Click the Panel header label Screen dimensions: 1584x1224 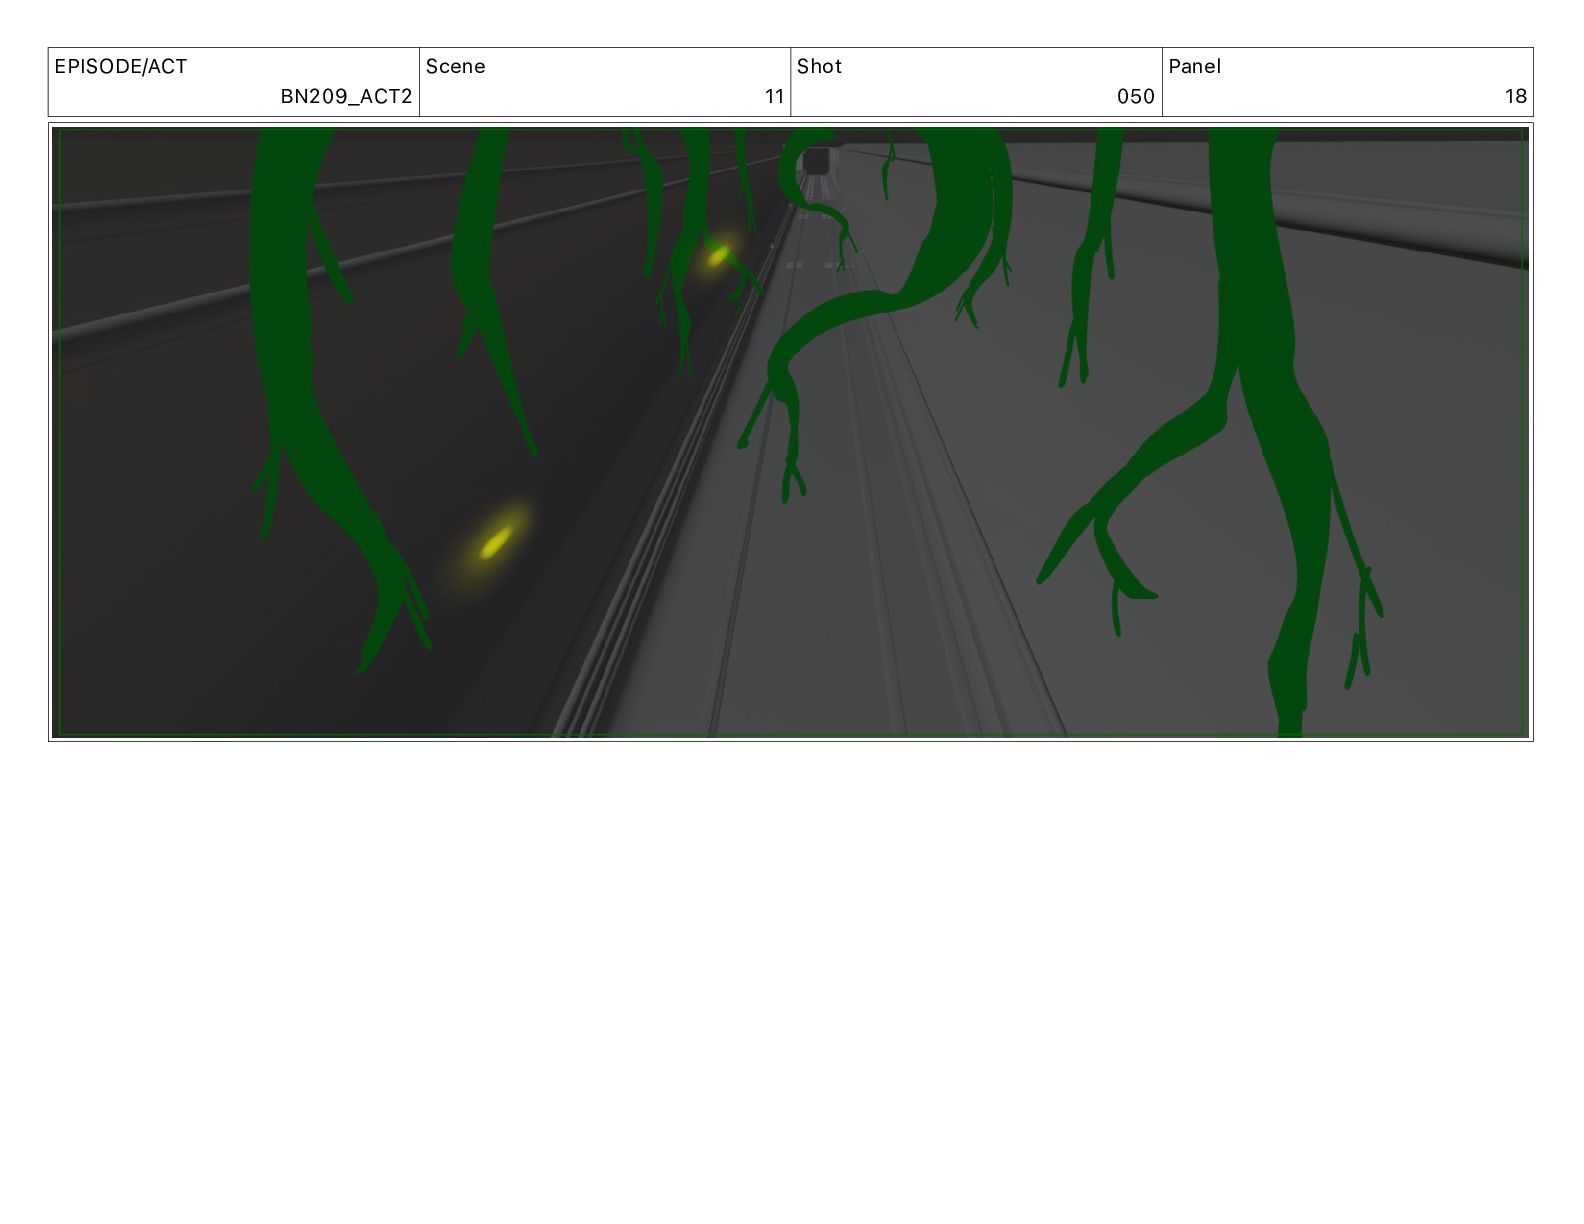coord(1195,67)
